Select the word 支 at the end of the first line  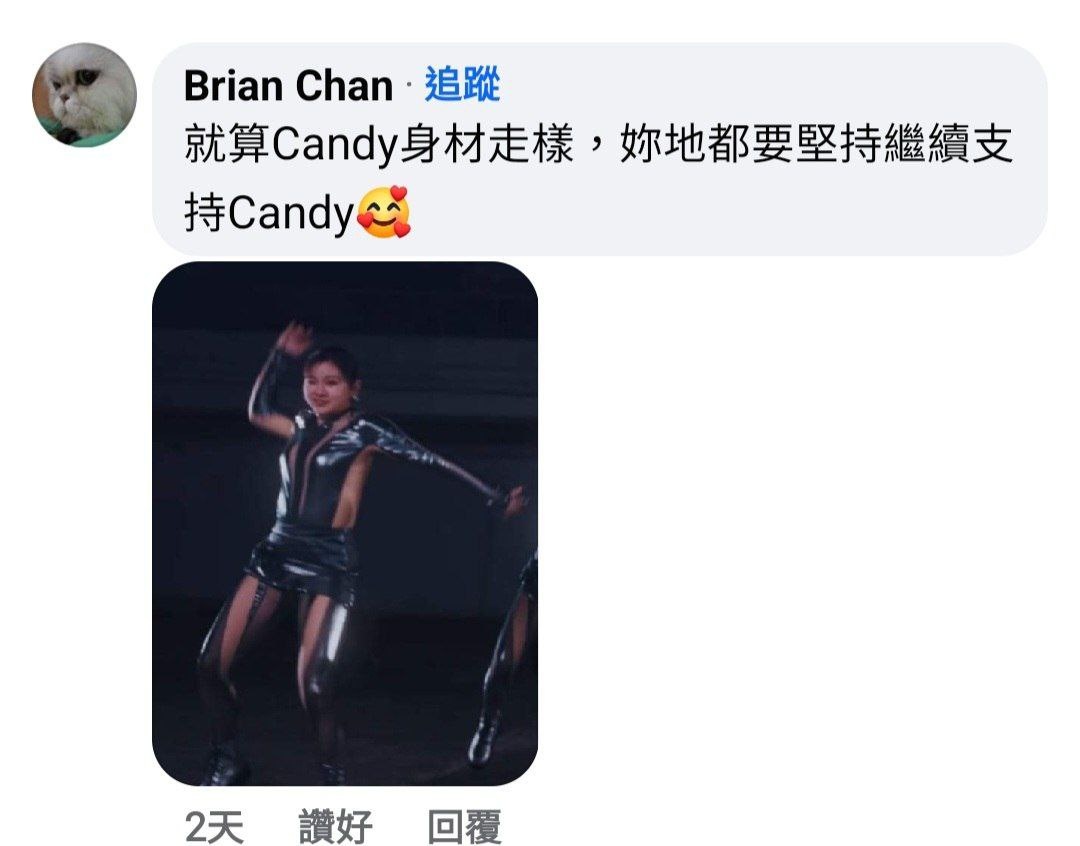tap(993, 143)
